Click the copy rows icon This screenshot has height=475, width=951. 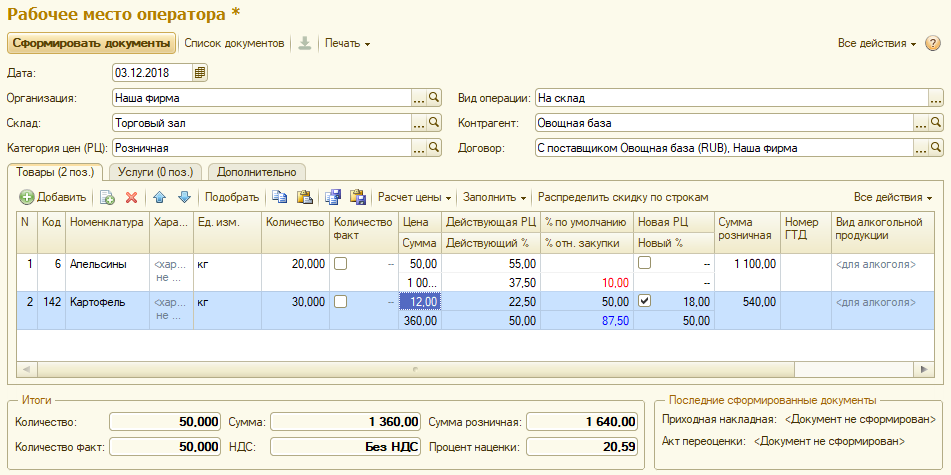[280, 197]
